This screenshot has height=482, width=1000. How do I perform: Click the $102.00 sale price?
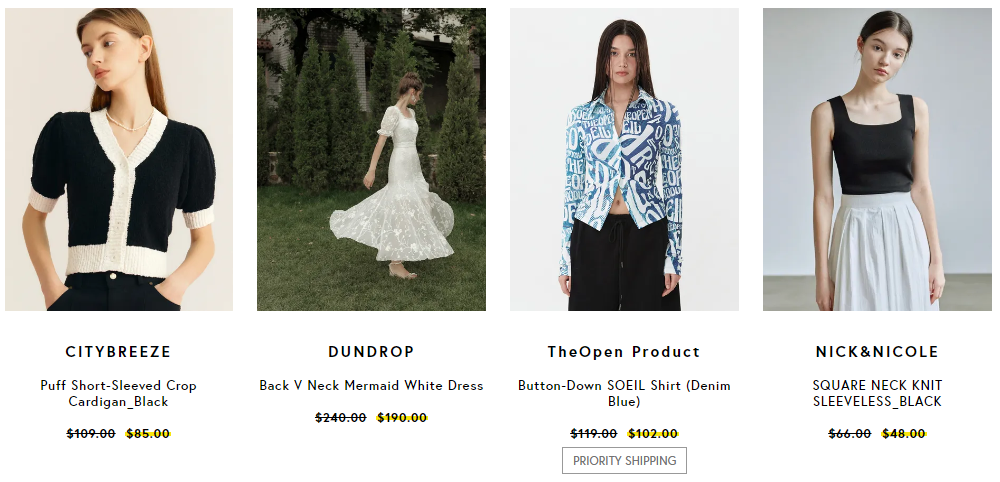(x=653, y=434)
